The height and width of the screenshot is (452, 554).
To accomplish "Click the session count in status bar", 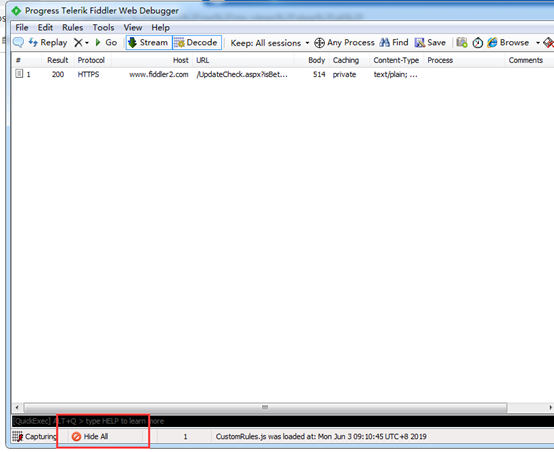I will 185,437.
